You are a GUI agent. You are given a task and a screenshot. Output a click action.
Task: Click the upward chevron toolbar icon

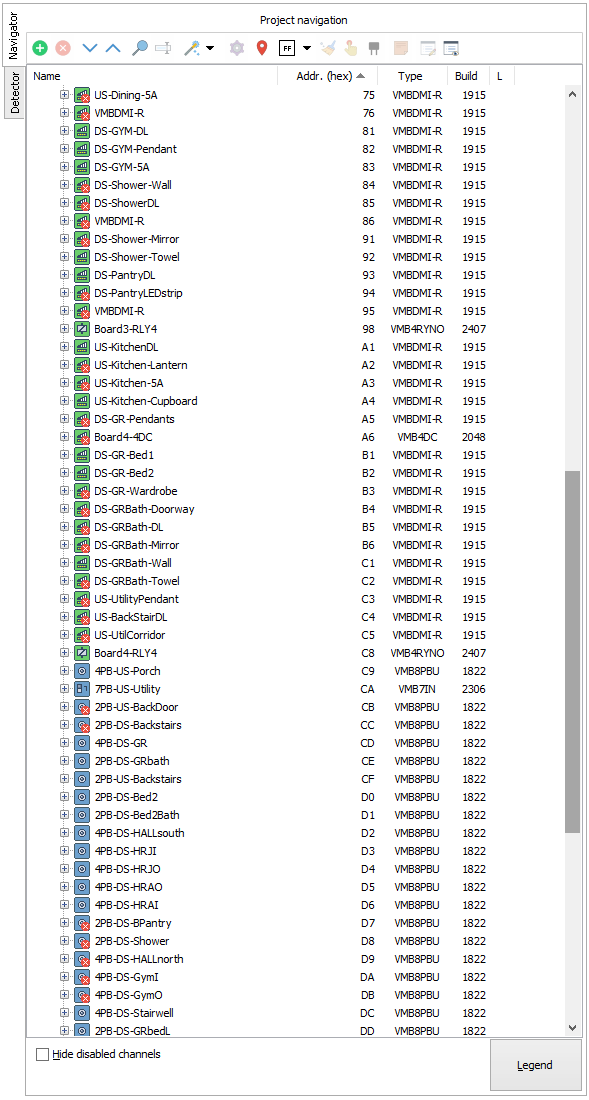[113, 48]
